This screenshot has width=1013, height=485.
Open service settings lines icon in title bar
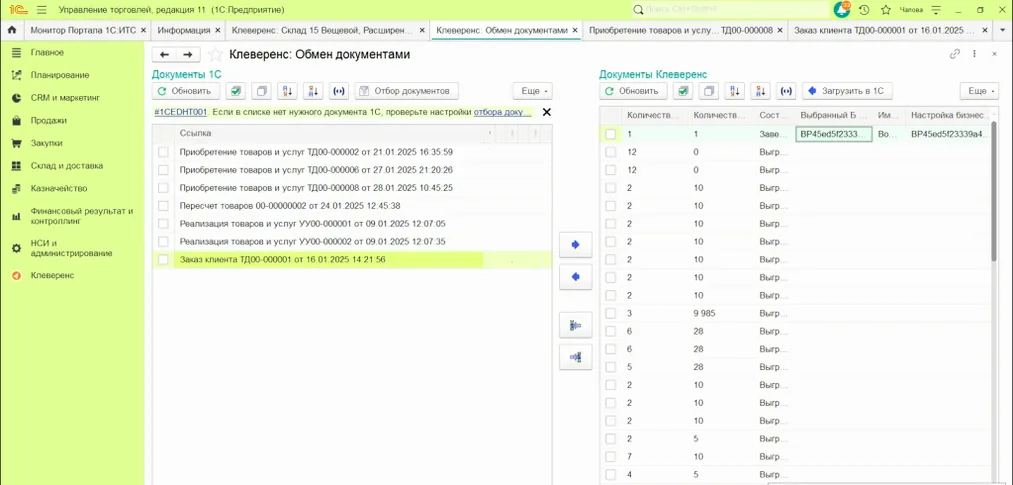pyautogui.click(x=937, y=10)
